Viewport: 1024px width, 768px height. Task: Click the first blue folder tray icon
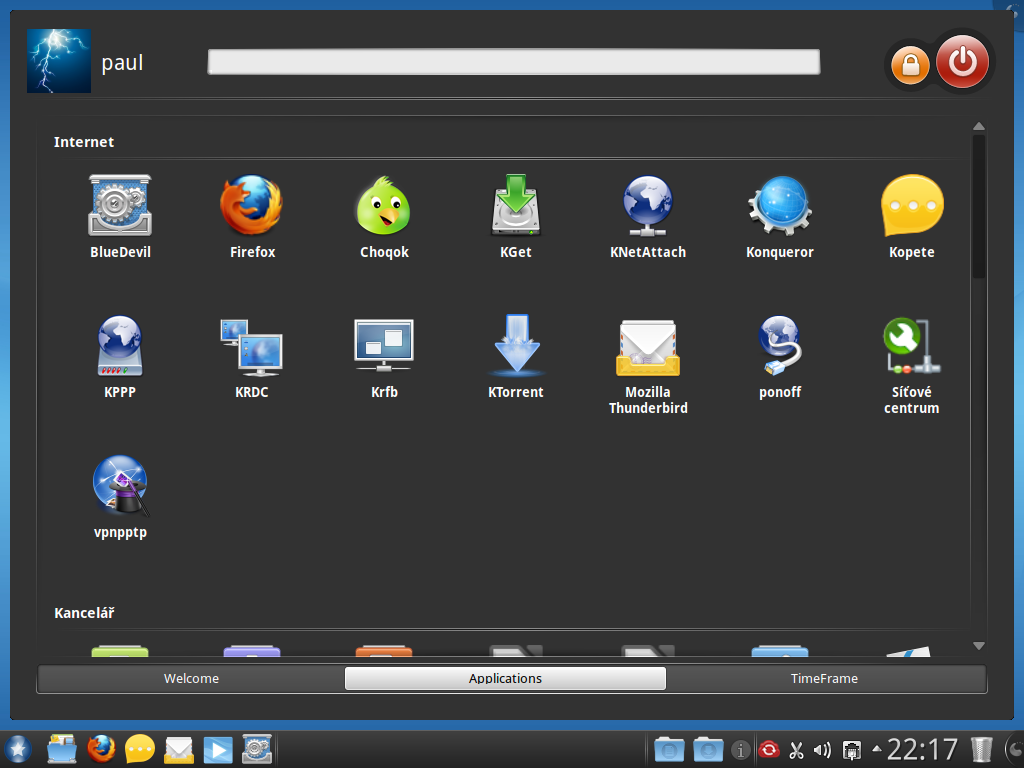click(x=669, y=749)
